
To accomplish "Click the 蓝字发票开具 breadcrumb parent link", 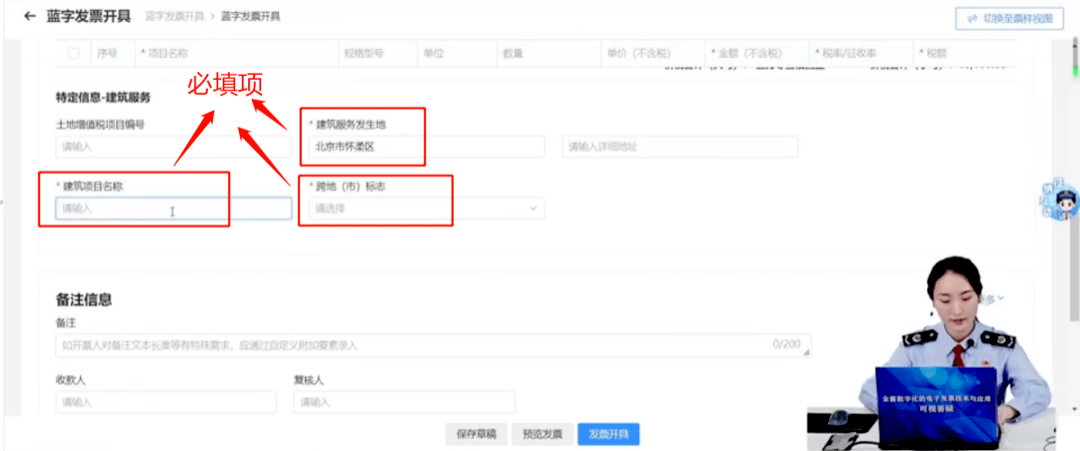I will pyautogui.click(x=175, y=17).
